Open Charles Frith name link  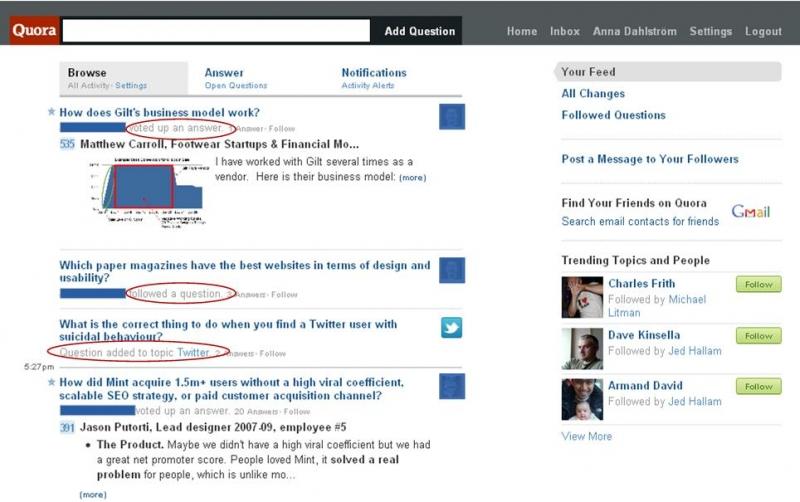pyautogui.click(x=641, y=283)
